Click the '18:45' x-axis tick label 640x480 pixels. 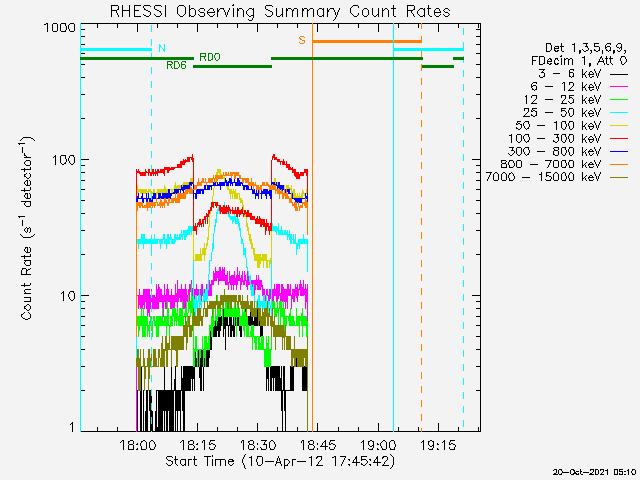pyautogui.click(x=318, y=445)
